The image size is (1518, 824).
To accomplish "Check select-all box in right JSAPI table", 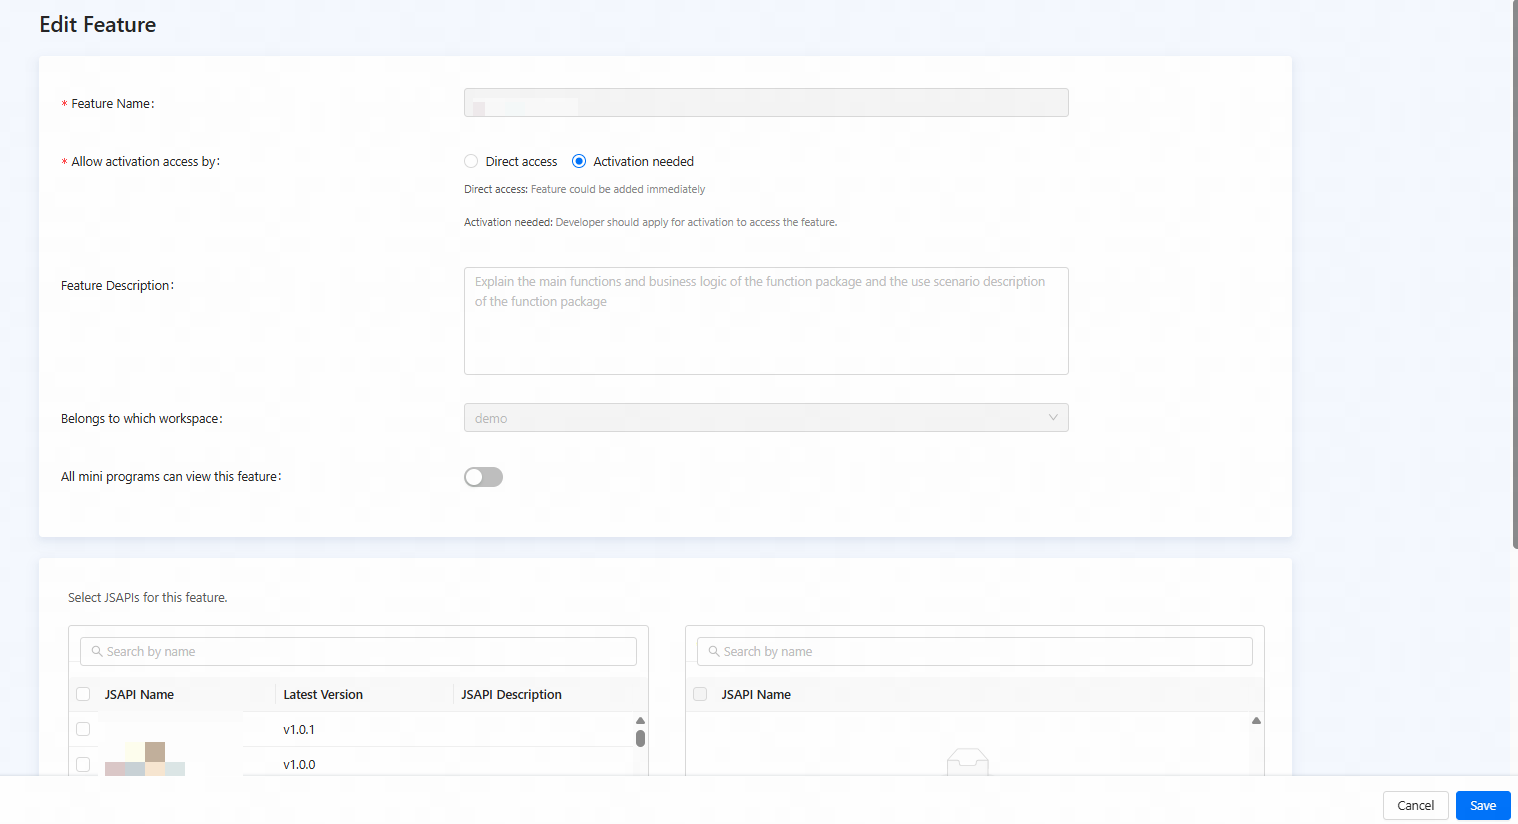I will (x=700, y=694).
